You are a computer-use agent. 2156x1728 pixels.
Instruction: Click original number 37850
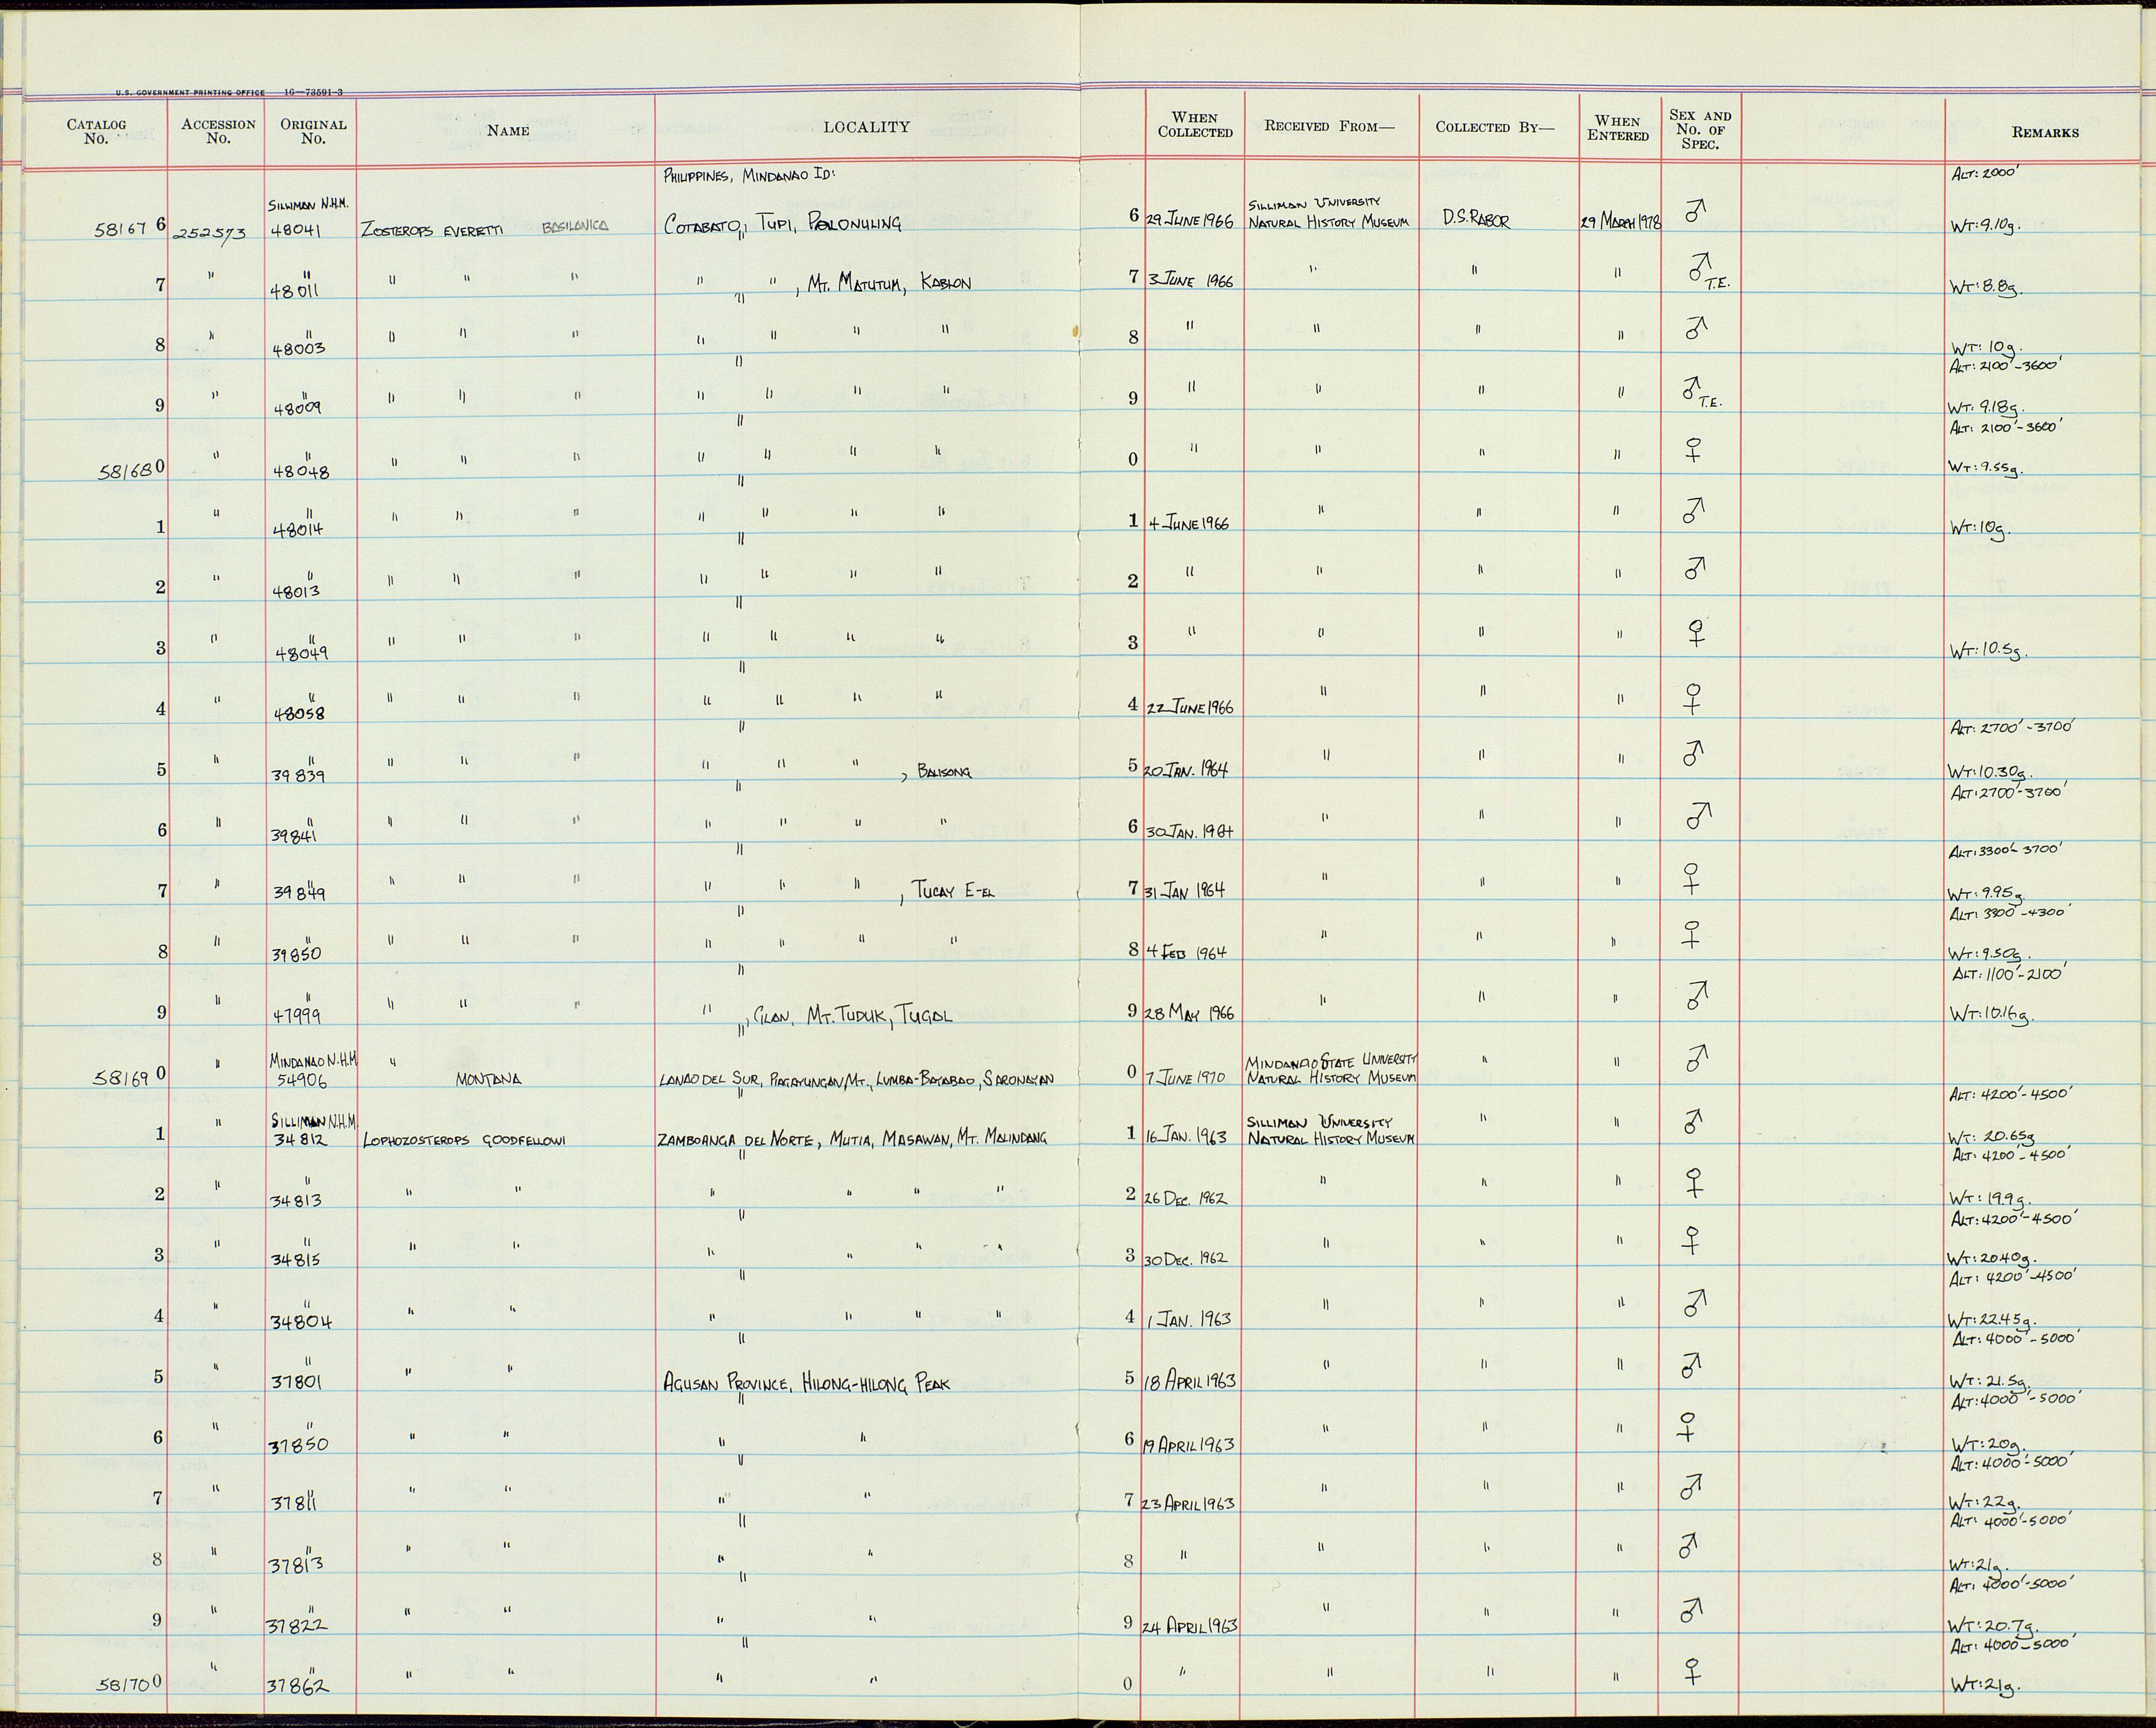pyautogui.click(x=299, y=1445)
